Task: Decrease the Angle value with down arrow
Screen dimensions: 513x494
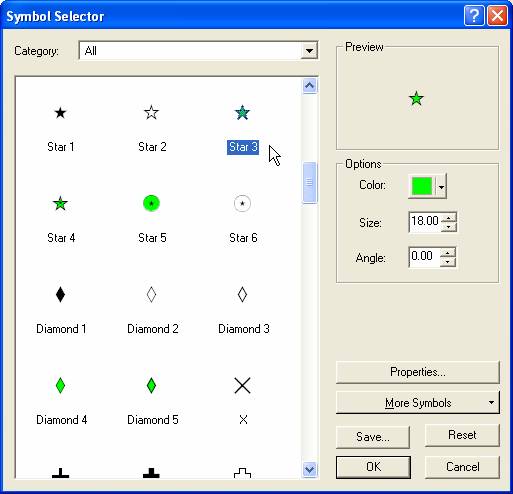Action: [x=447, y=262]
